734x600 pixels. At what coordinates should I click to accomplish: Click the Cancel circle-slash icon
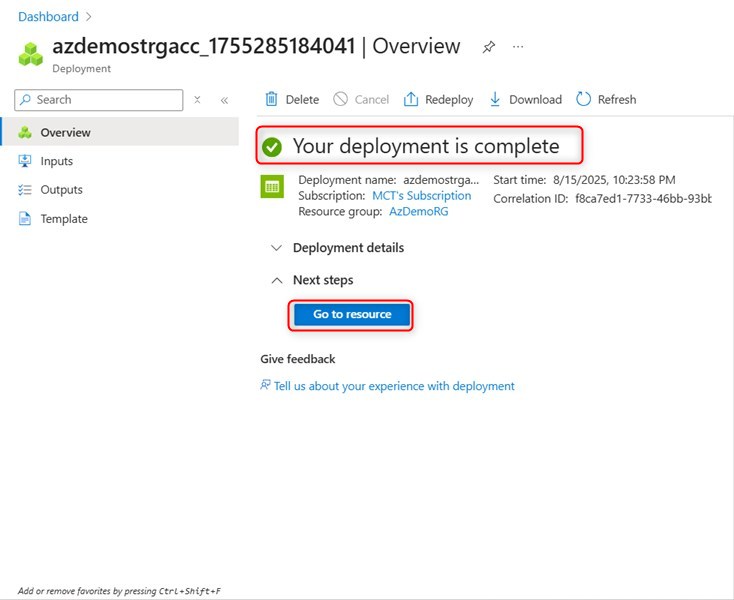340,99
